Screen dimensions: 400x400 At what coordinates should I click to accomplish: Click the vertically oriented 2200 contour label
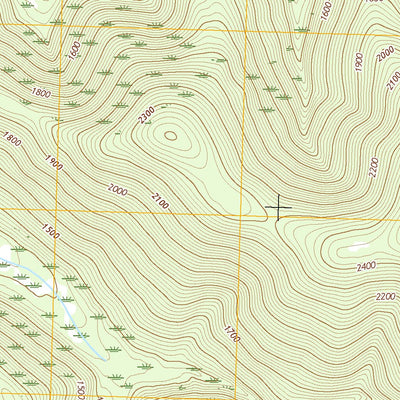click(x=374, y=168)
